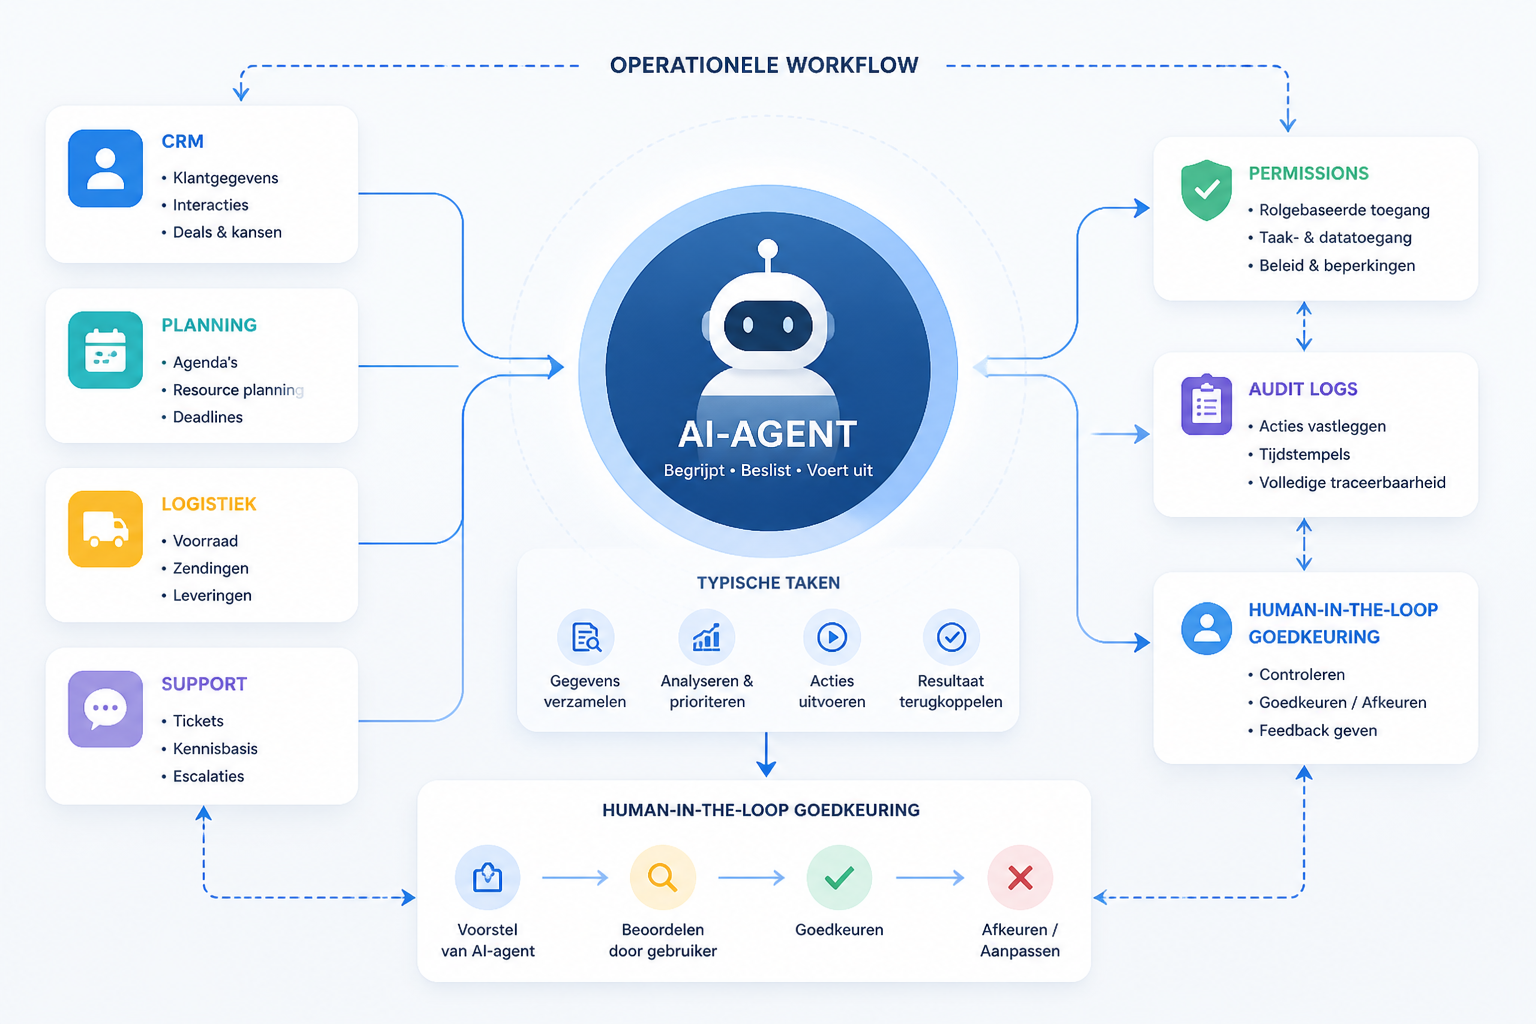
Task: Click 'Tickets' under Support
Action: click(198, 721)
